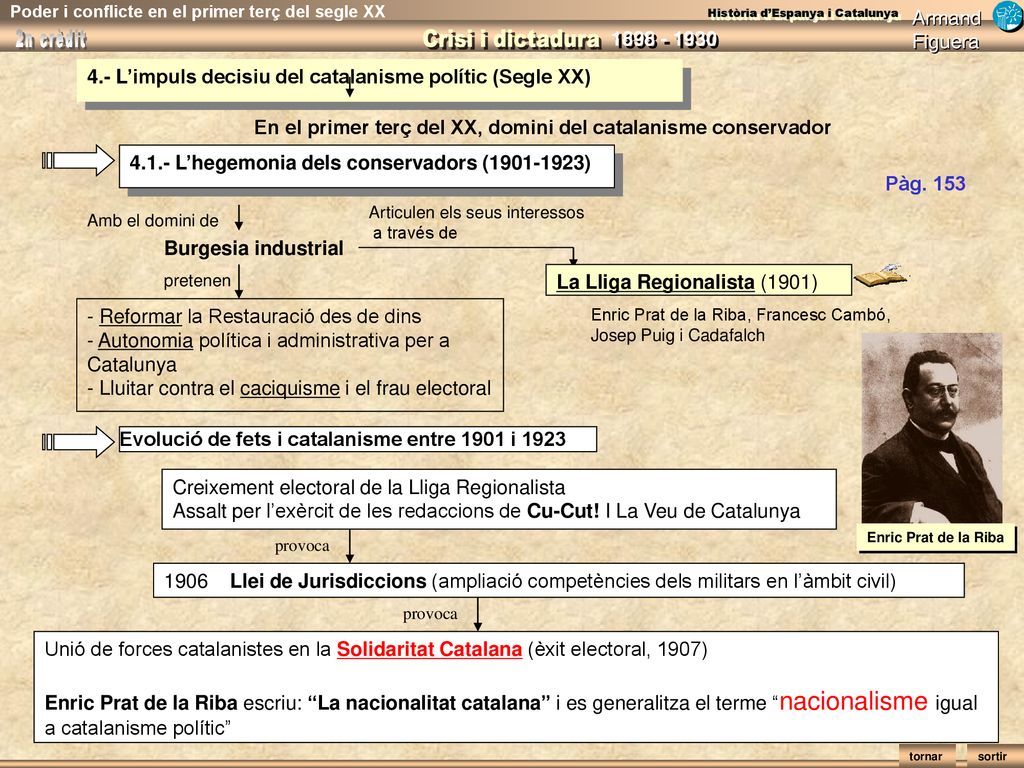Click the underlined word 'Autonomia'
The image size is (1024, 768).
coord(146,340)
